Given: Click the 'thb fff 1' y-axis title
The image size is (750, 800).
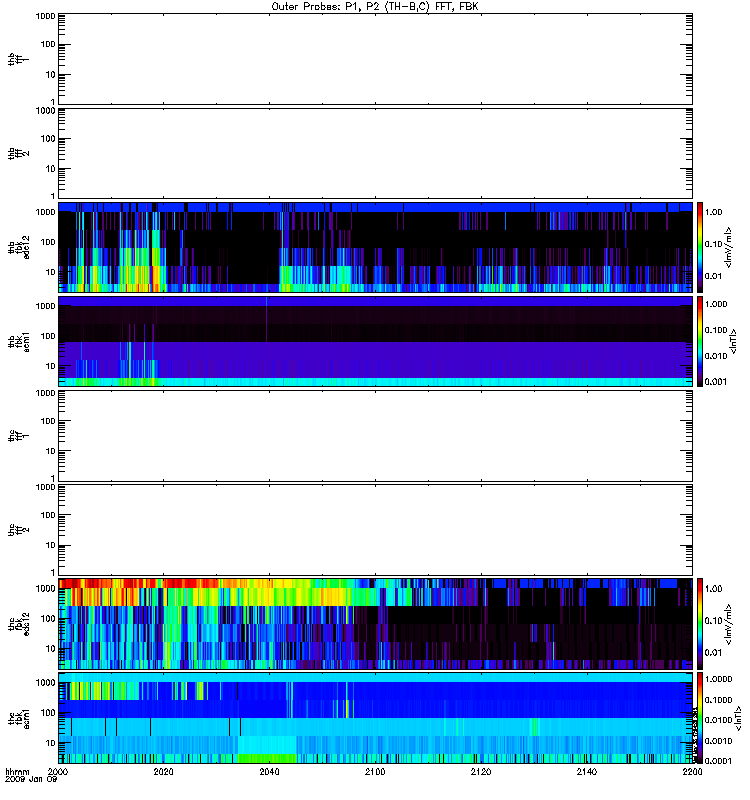Looking at the screenshot, I should 18,60.
